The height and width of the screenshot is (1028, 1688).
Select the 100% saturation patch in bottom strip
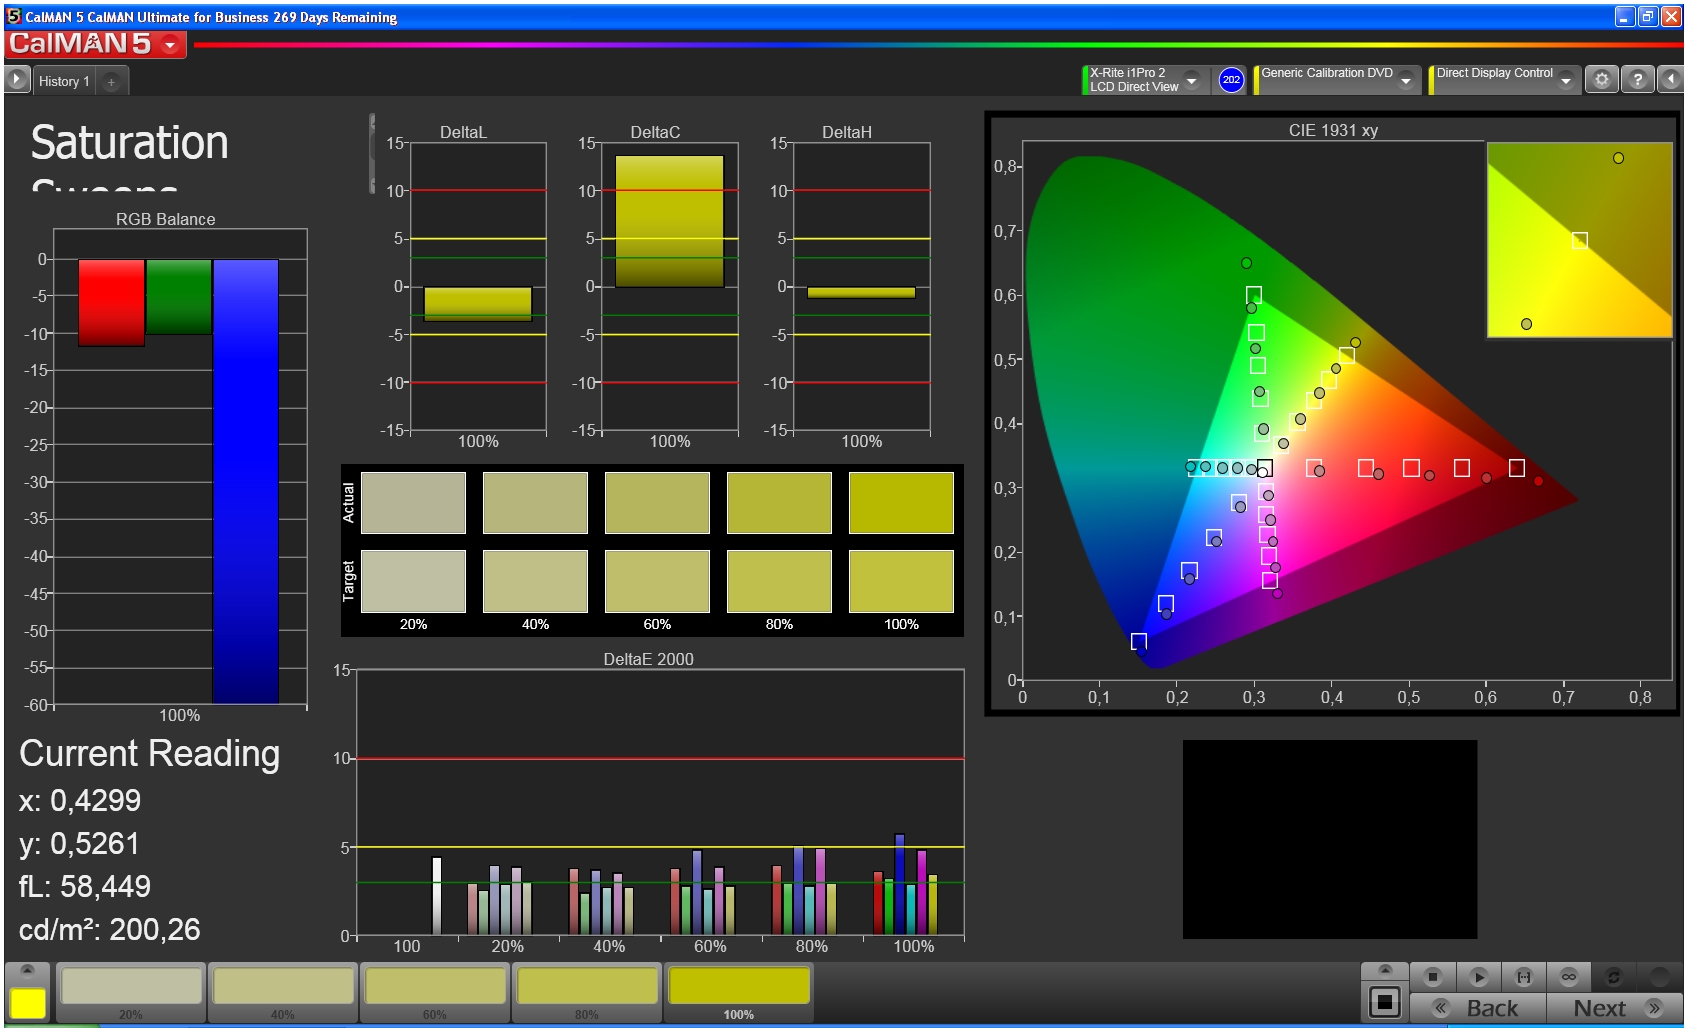(738, 988)
